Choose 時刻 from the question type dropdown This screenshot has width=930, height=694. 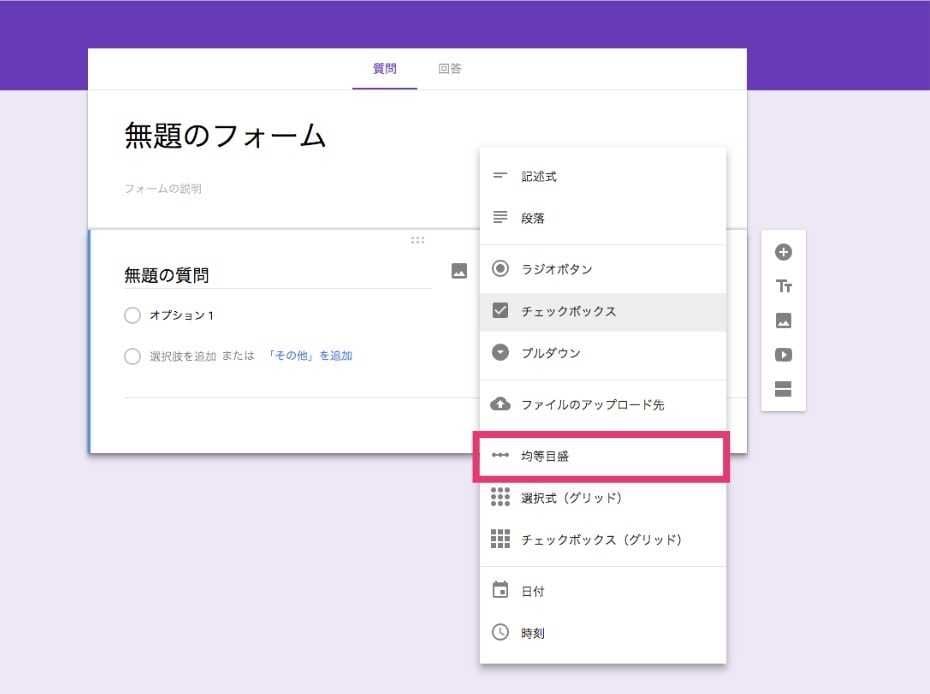point(534,632)
